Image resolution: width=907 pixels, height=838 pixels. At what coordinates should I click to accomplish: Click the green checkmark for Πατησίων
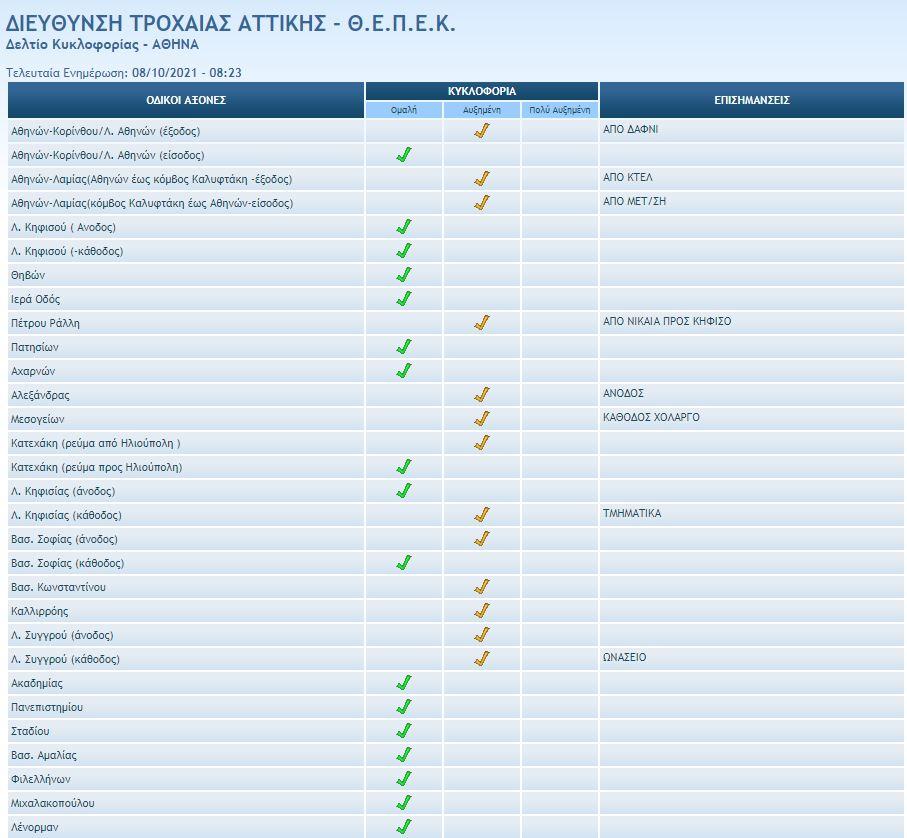(404, 347)
